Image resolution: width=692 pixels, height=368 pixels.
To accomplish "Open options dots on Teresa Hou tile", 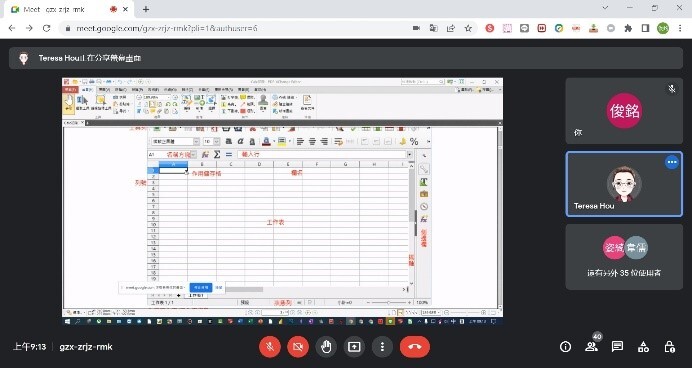I will point(672,162).
